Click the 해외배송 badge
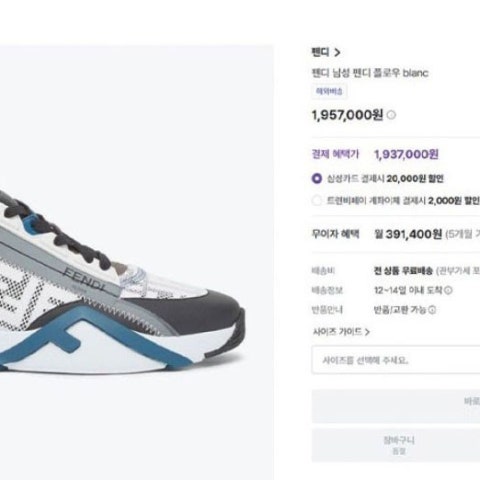The height and width of the screenshot is (480, 480). (329, 91)
